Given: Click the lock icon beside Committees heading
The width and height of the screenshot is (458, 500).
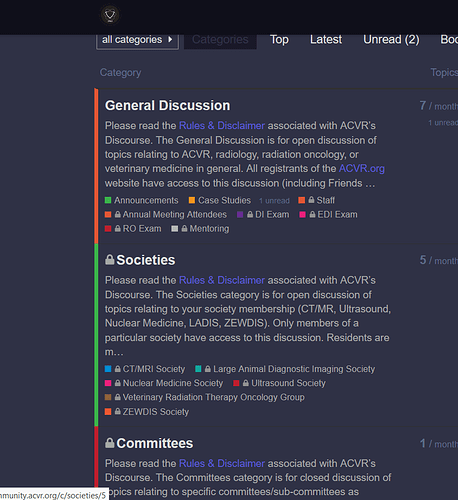Looking at the screenshot, I should point(110,443).
